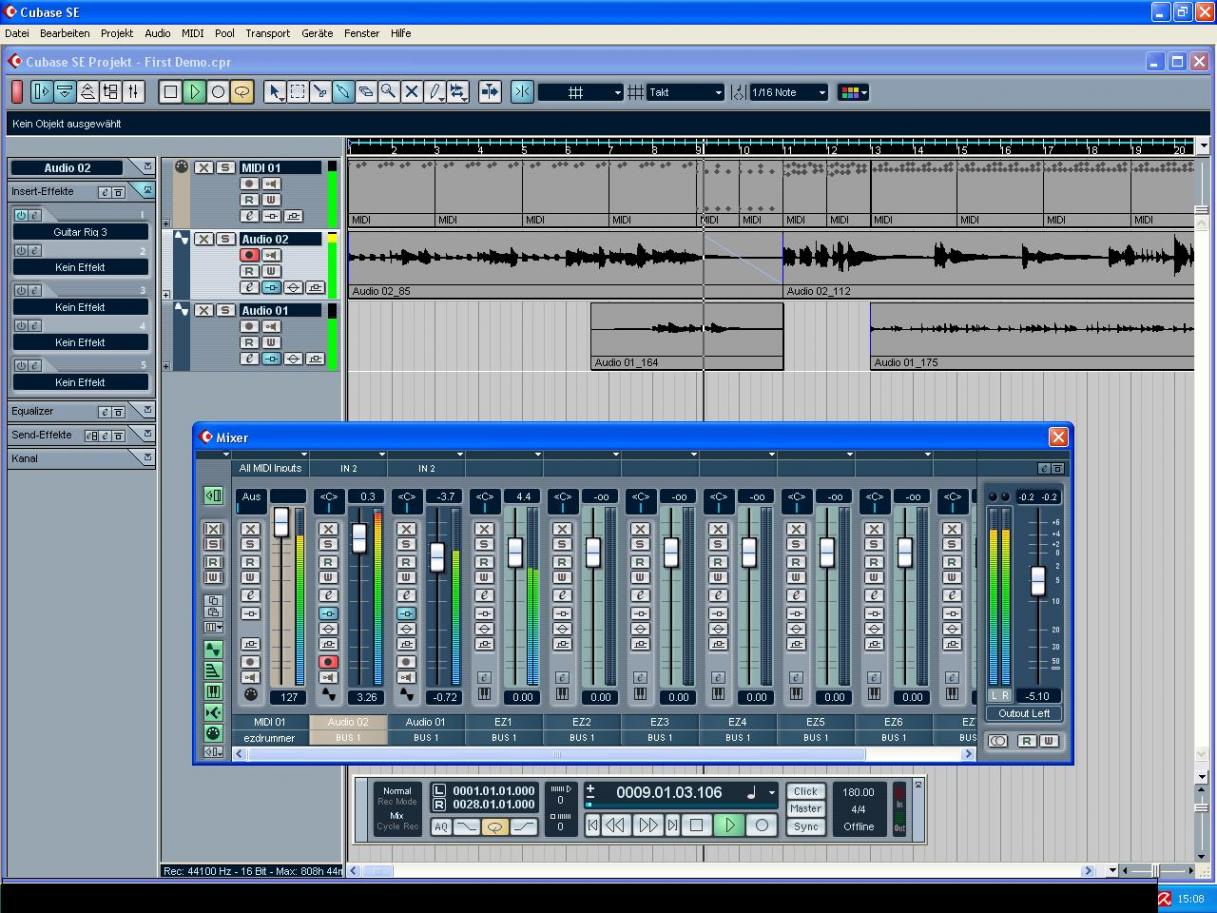
Task: Open the color palette dropdown in toolbar
Action: tap(853, 92)
